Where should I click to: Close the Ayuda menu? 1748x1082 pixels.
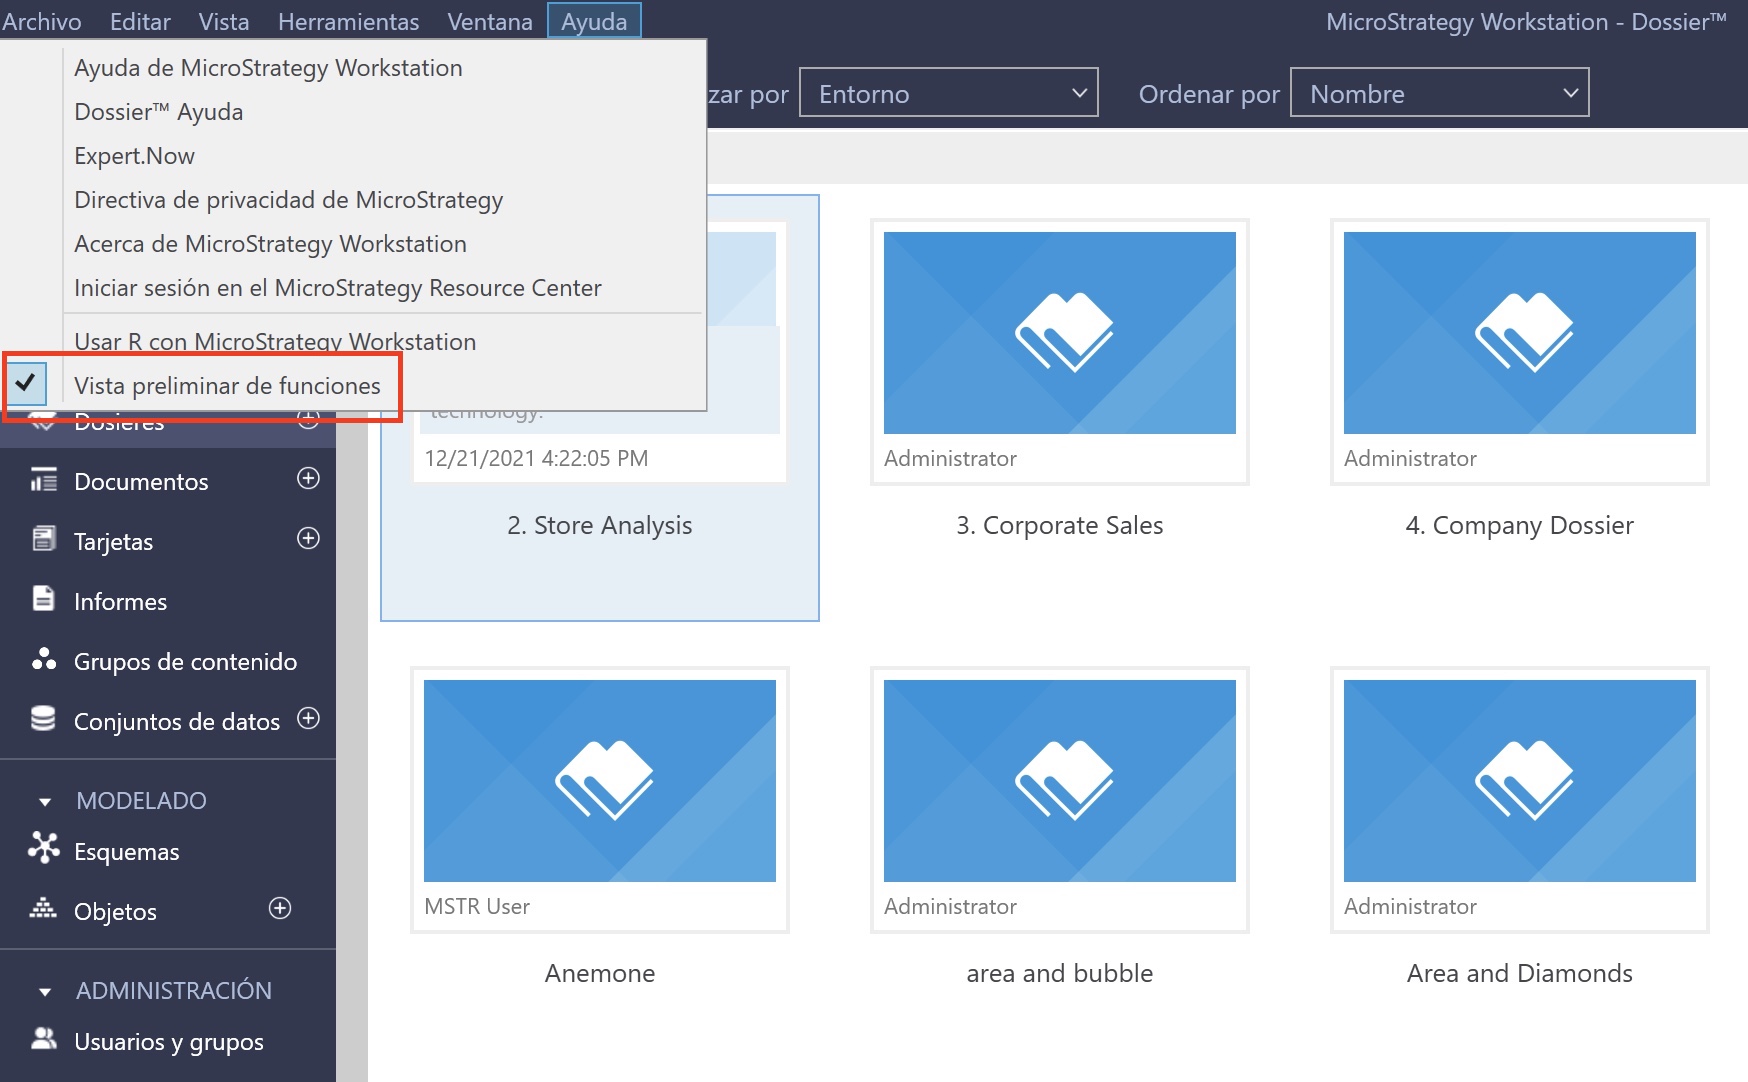pyautogui.click(x=594, y=21)
